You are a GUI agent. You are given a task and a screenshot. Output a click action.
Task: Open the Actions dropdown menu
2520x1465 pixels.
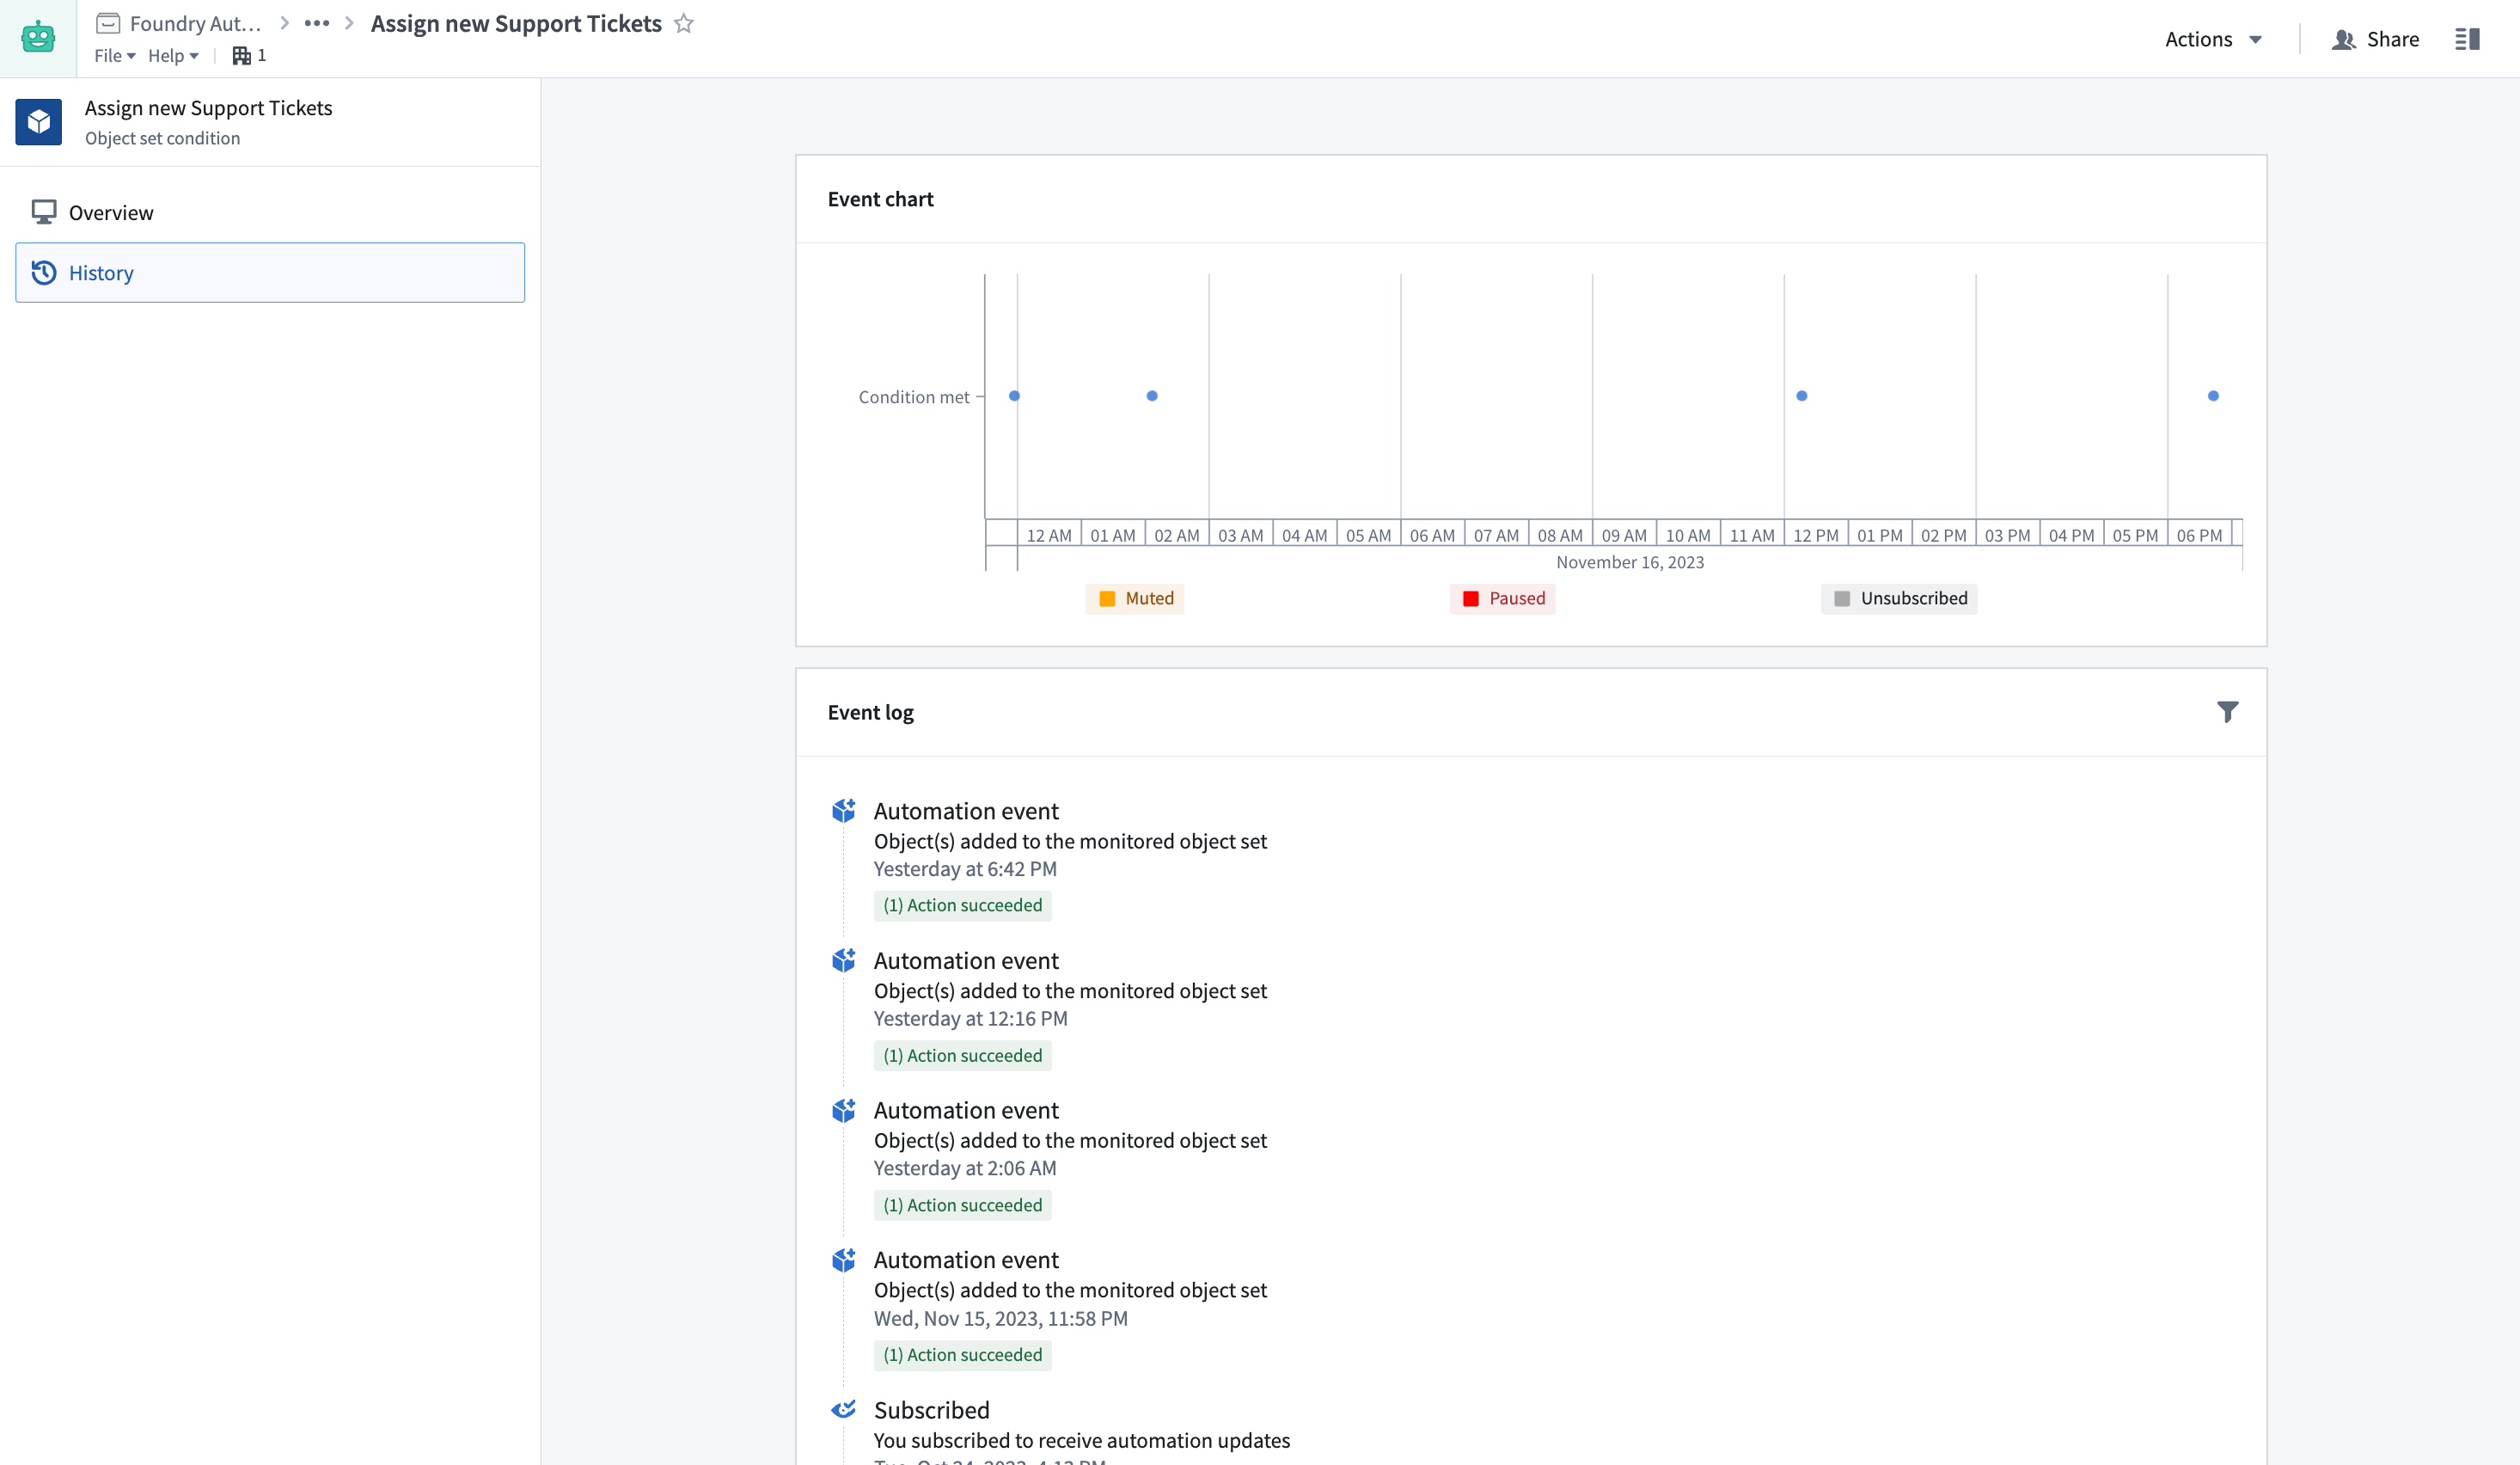2213,39
